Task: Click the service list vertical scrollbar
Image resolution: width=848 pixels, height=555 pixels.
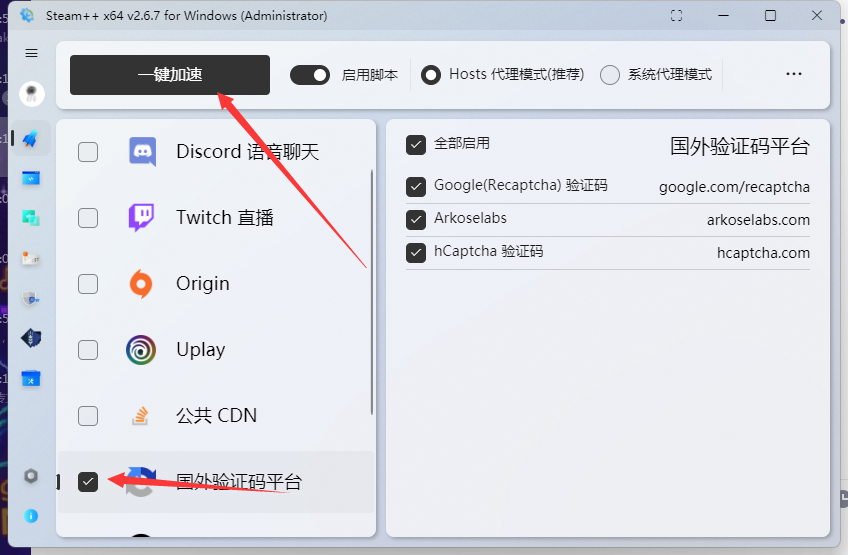Action: (372, 290)
